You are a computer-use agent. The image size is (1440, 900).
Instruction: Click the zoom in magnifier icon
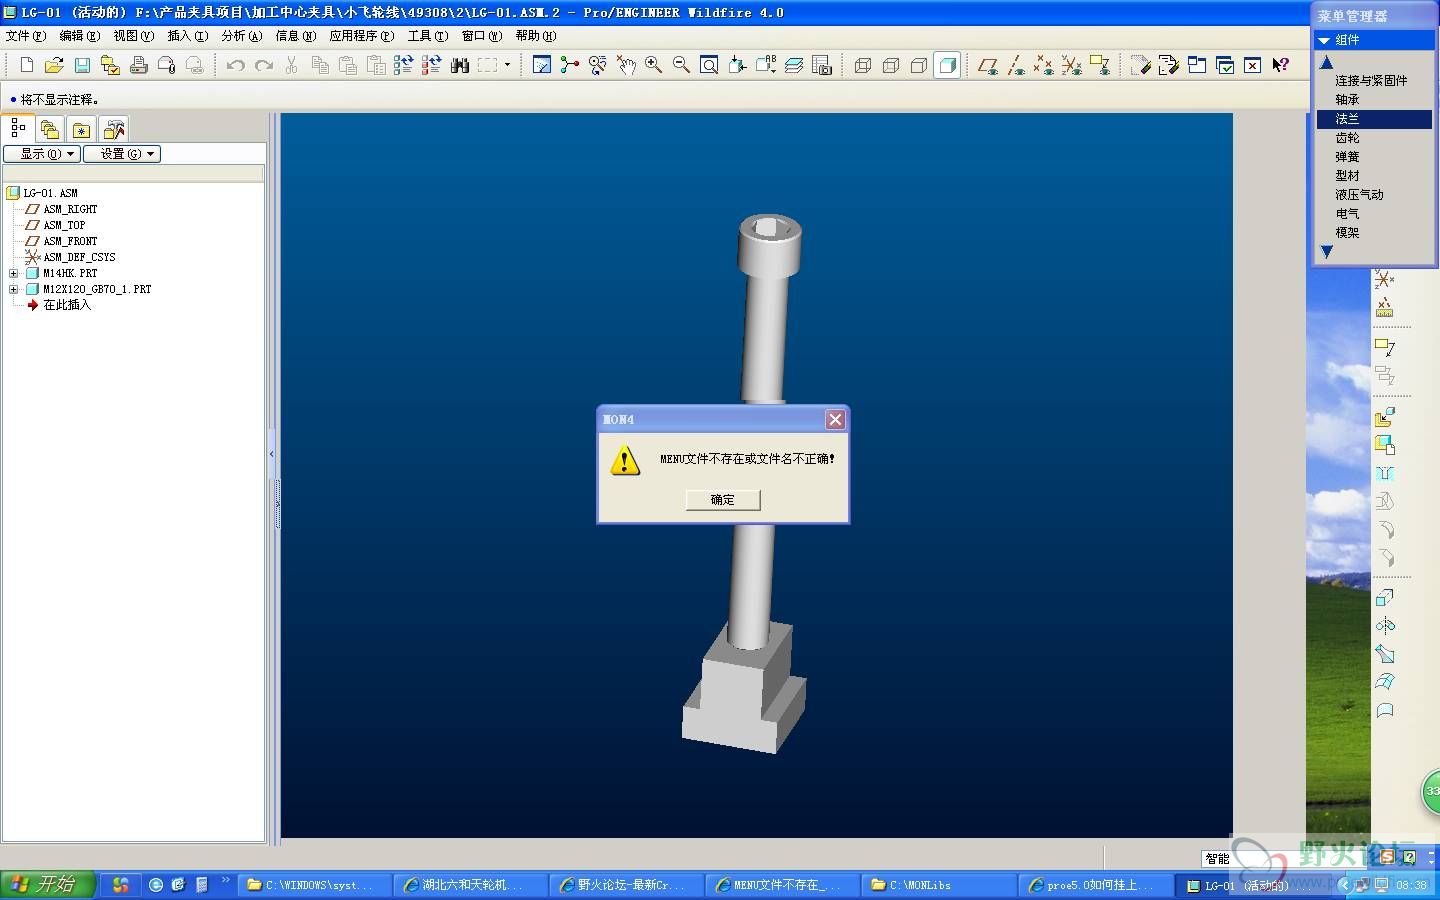click(654, 65)
